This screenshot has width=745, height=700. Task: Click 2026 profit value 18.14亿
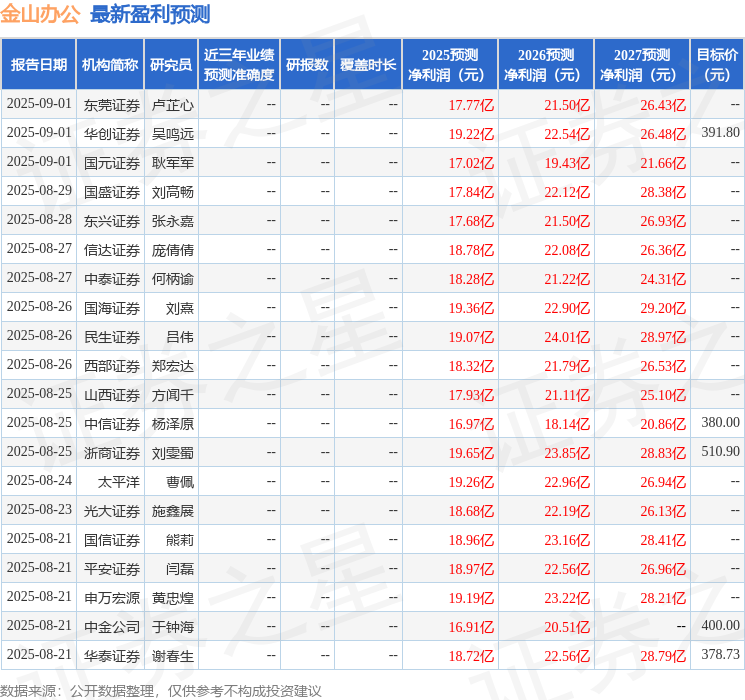(x=567, y=424)
